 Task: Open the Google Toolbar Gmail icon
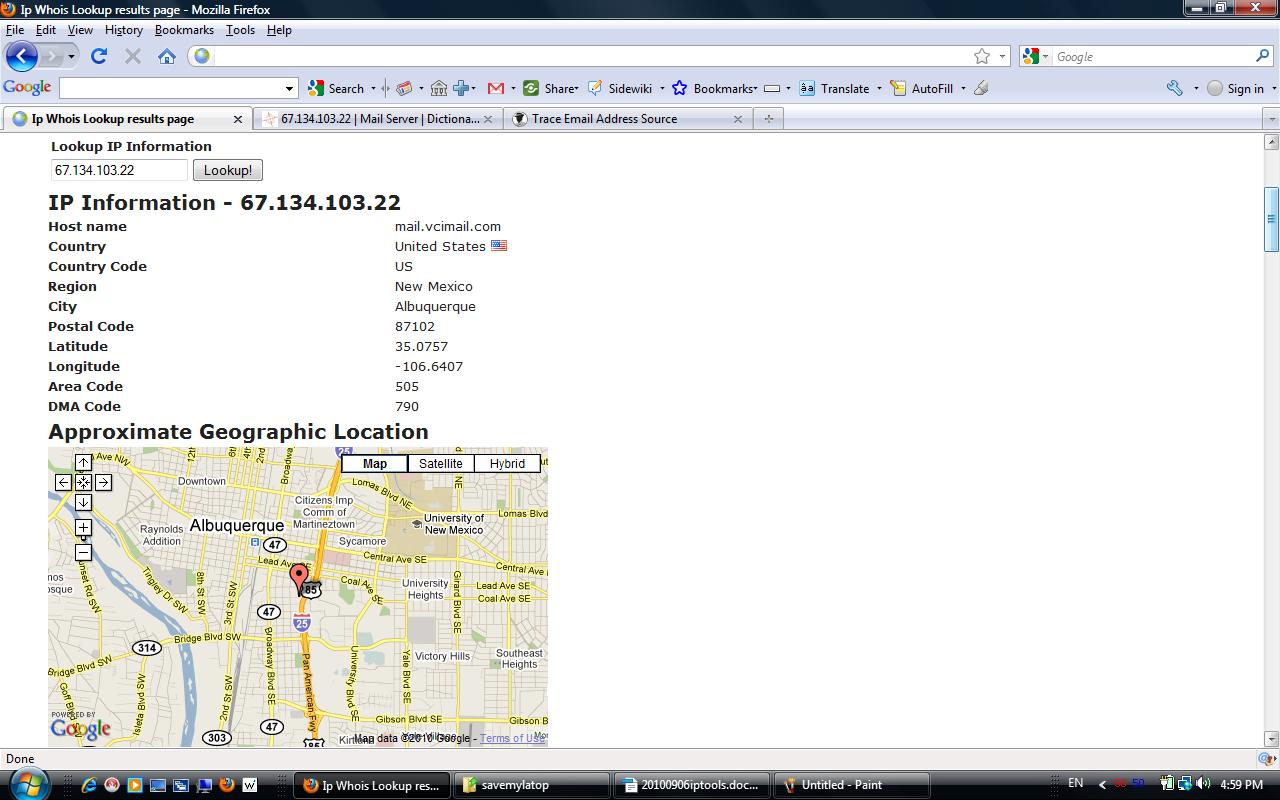click(x=495, y=88)
